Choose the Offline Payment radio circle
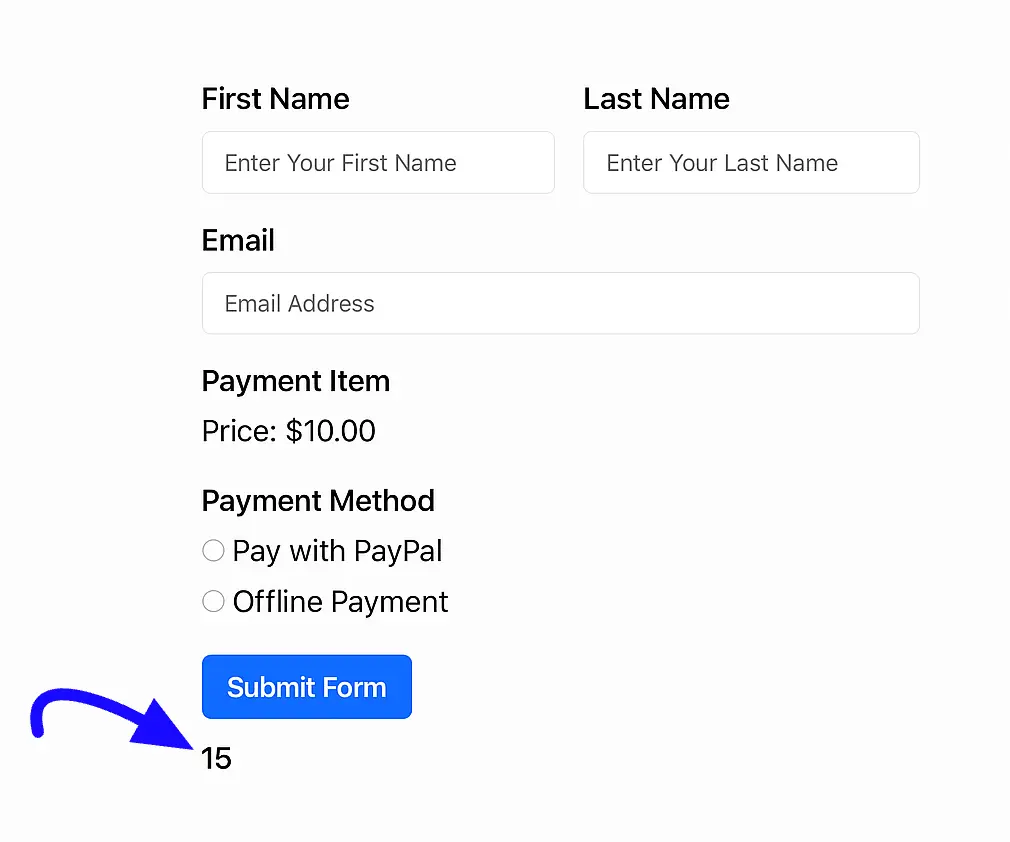The width and height of the screenshot is (1010, 842). 213,601
